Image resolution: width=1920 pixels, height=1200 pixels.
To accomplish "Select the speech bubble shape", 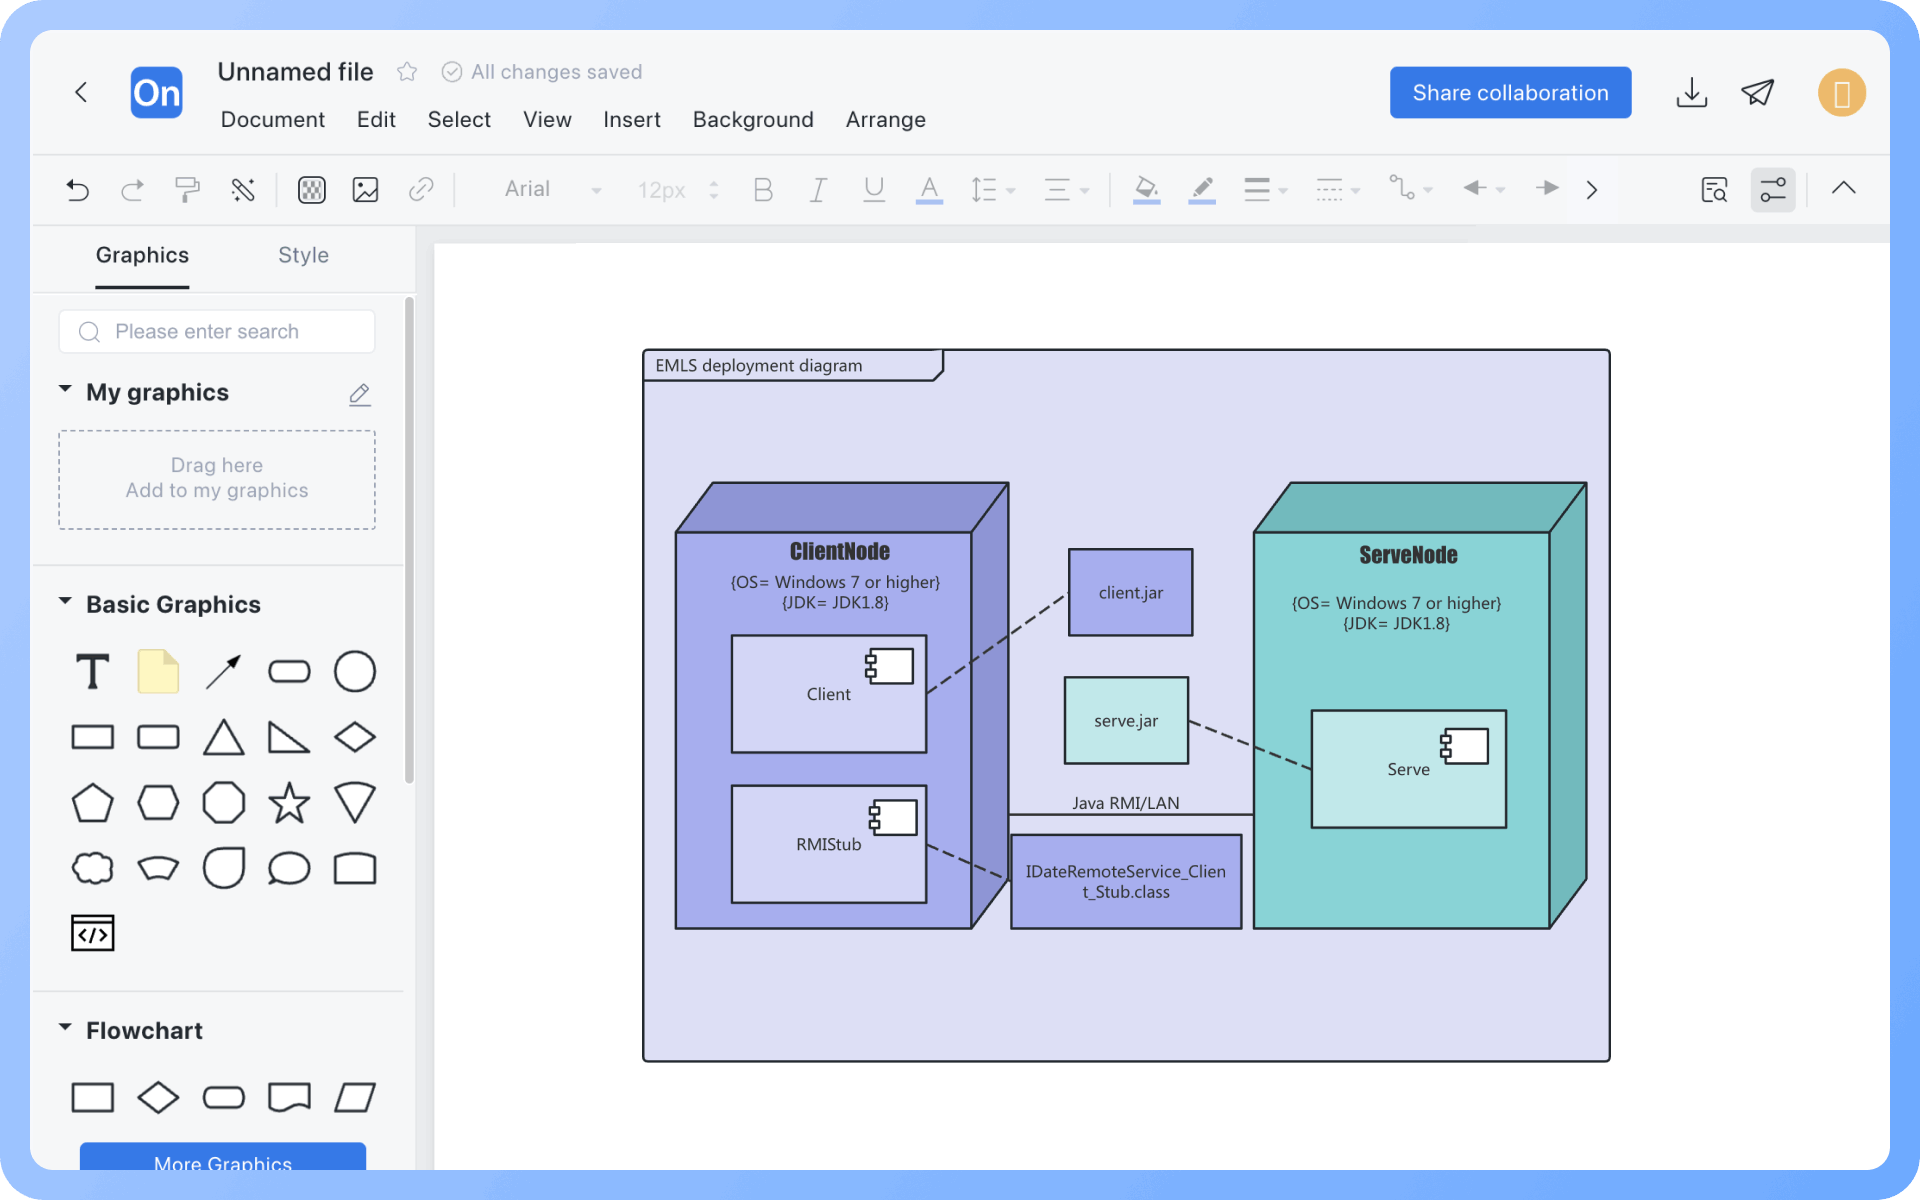I will pos(289,868).
